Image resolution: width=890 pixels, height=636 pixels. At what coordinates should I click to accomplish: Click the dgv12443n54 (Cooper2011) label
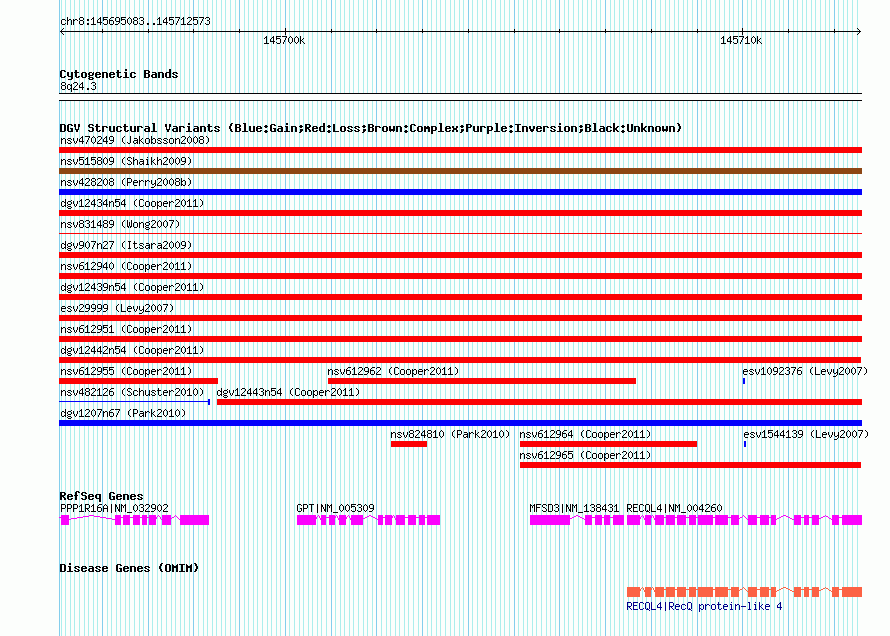(288, 392)
